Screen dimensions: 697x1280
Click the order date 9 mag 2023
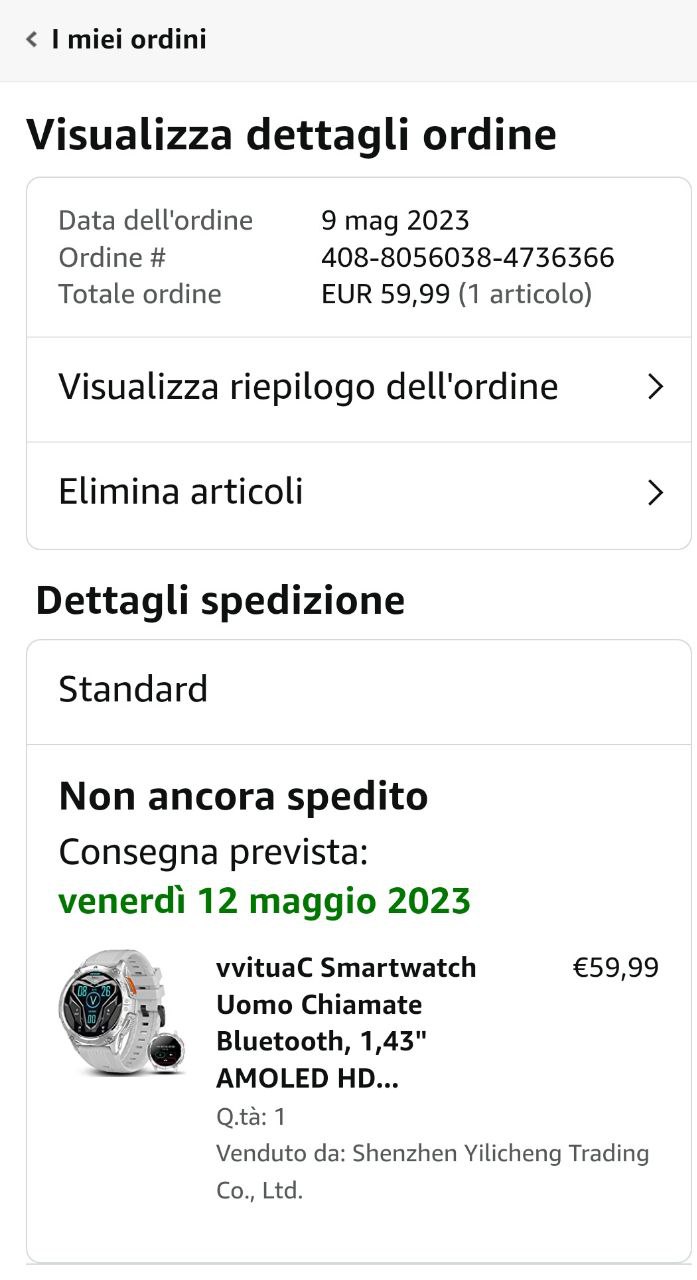coord(395,220)
